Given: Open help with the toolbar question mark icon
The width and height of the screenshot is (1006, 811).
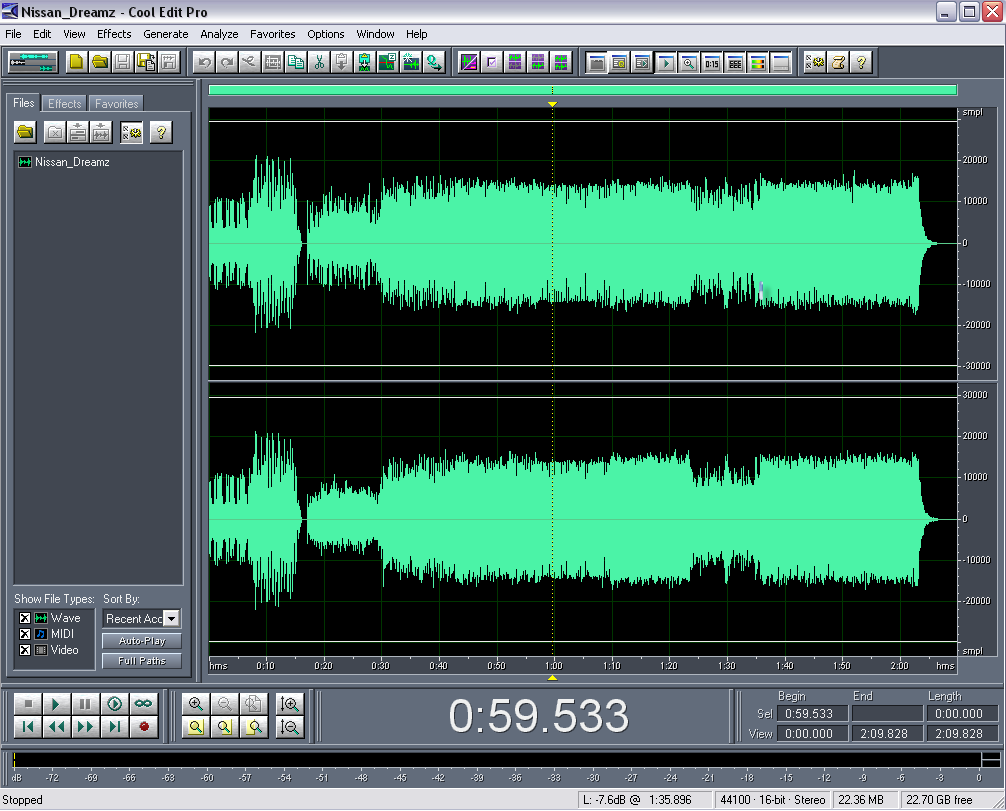Looking at the screenshot, I should click(x=861, y=62).
